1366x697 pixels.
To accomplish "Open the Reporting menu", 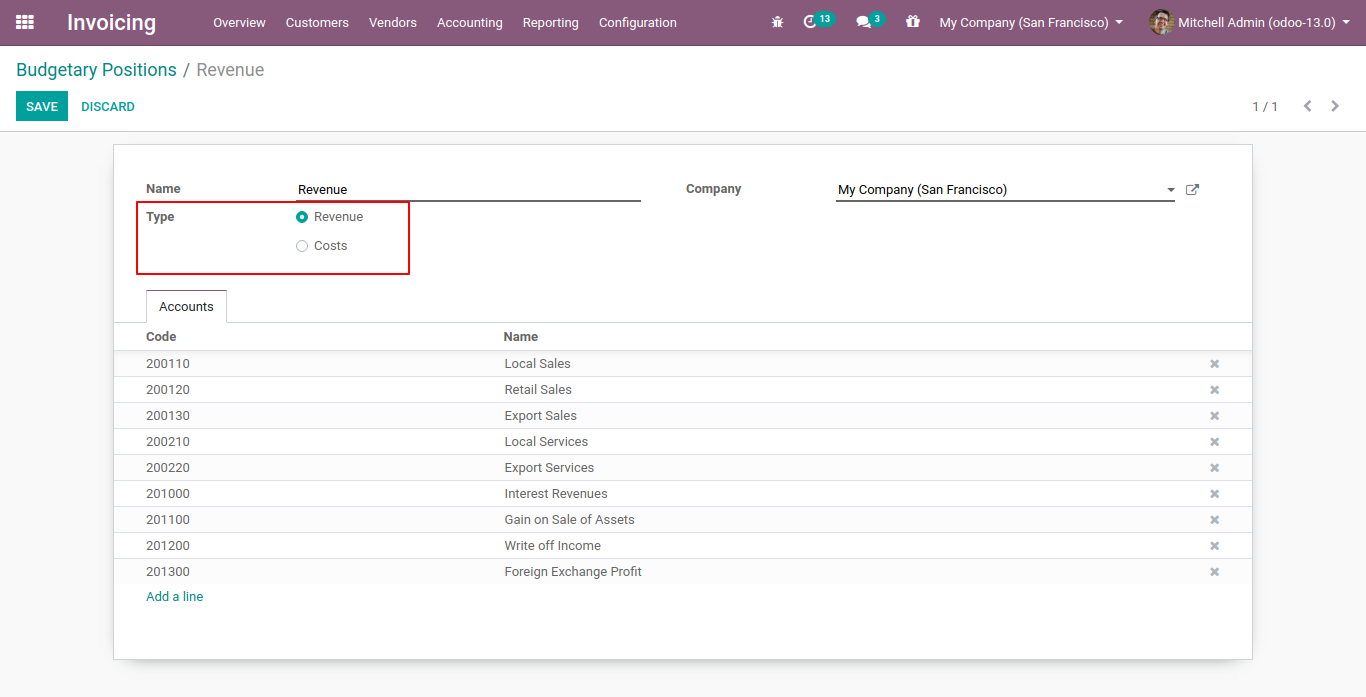I will [x=550, y=22].
